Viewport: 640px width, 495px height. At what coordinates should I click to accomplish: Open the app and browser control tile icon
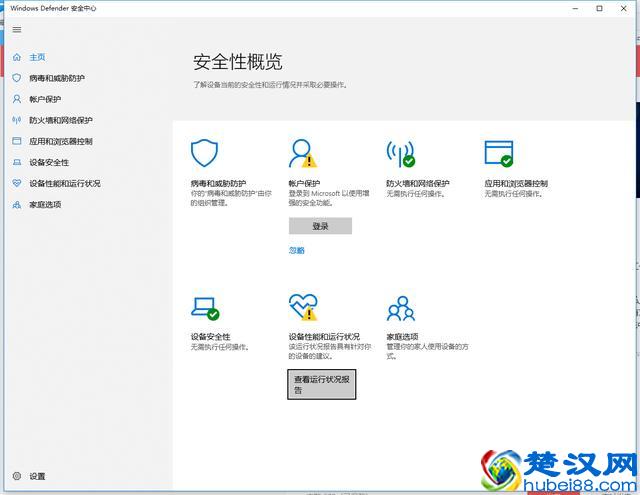coord(499,153)
